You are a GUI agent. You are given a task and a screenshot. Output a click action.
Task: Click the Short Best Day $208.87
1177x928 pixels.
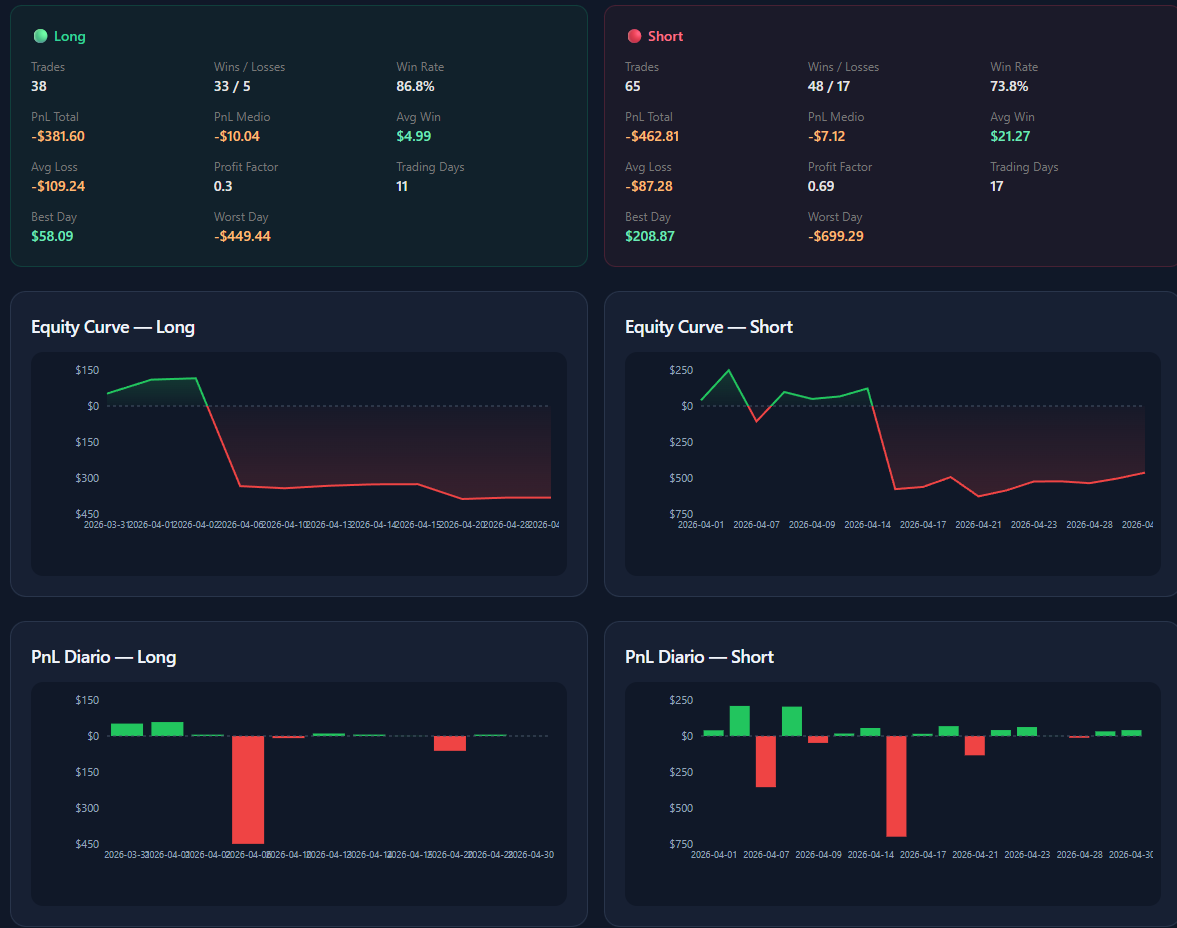coord(649,236)
